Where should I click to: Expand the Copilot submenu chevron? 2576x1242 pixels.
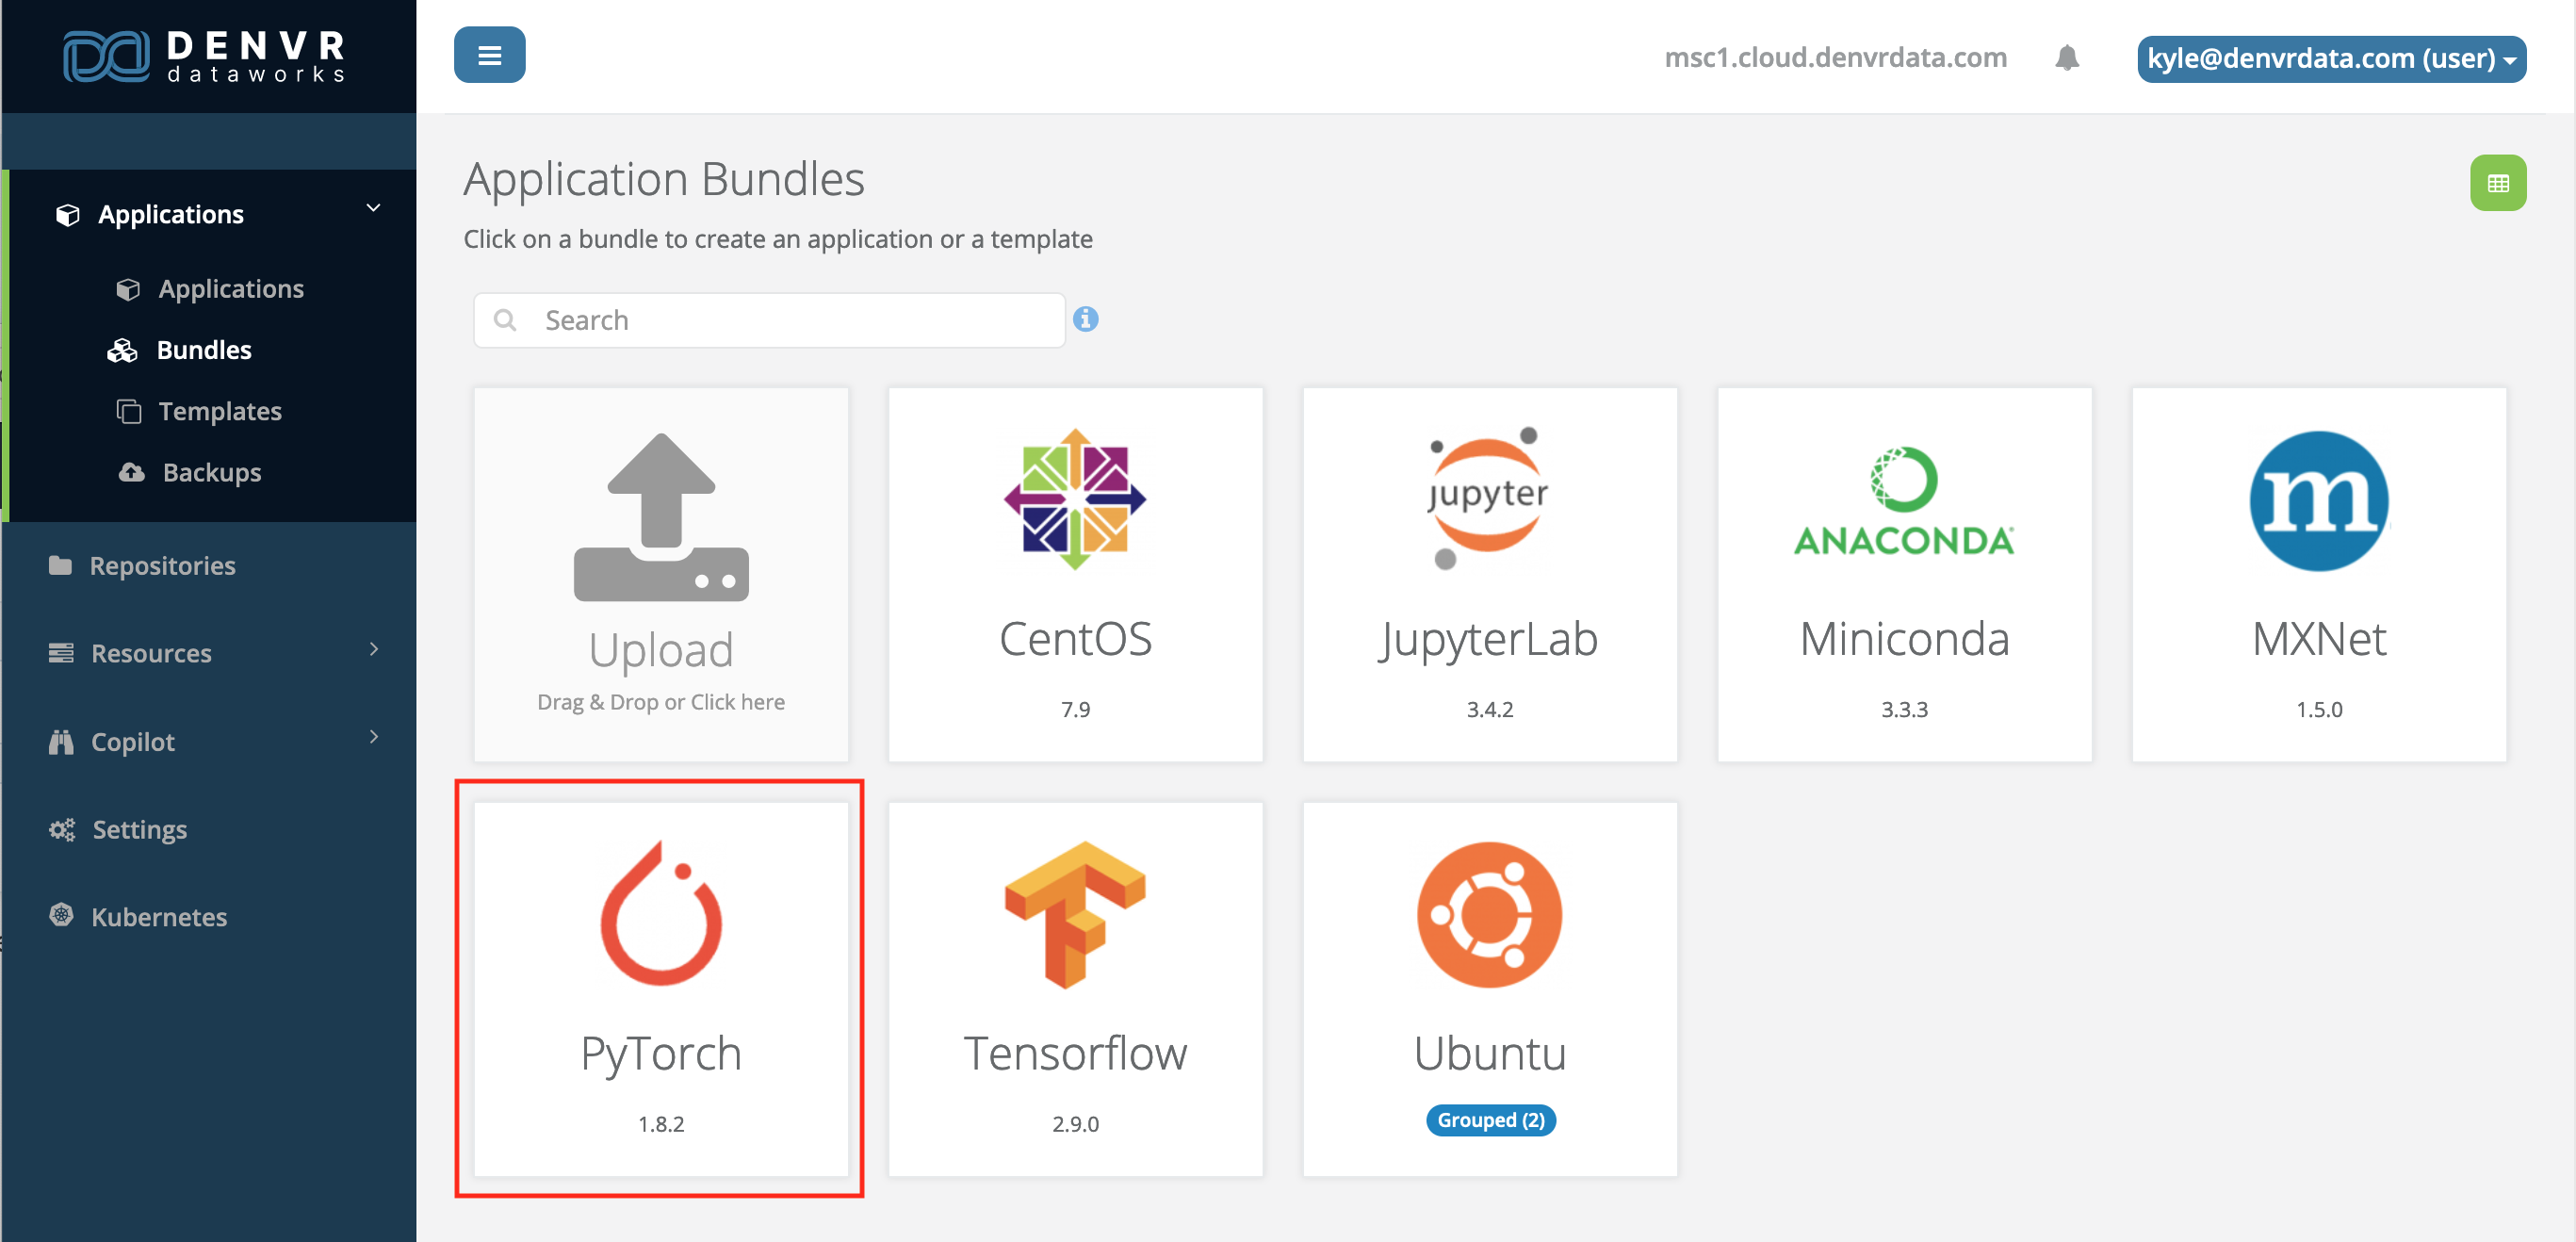point(374,737)
